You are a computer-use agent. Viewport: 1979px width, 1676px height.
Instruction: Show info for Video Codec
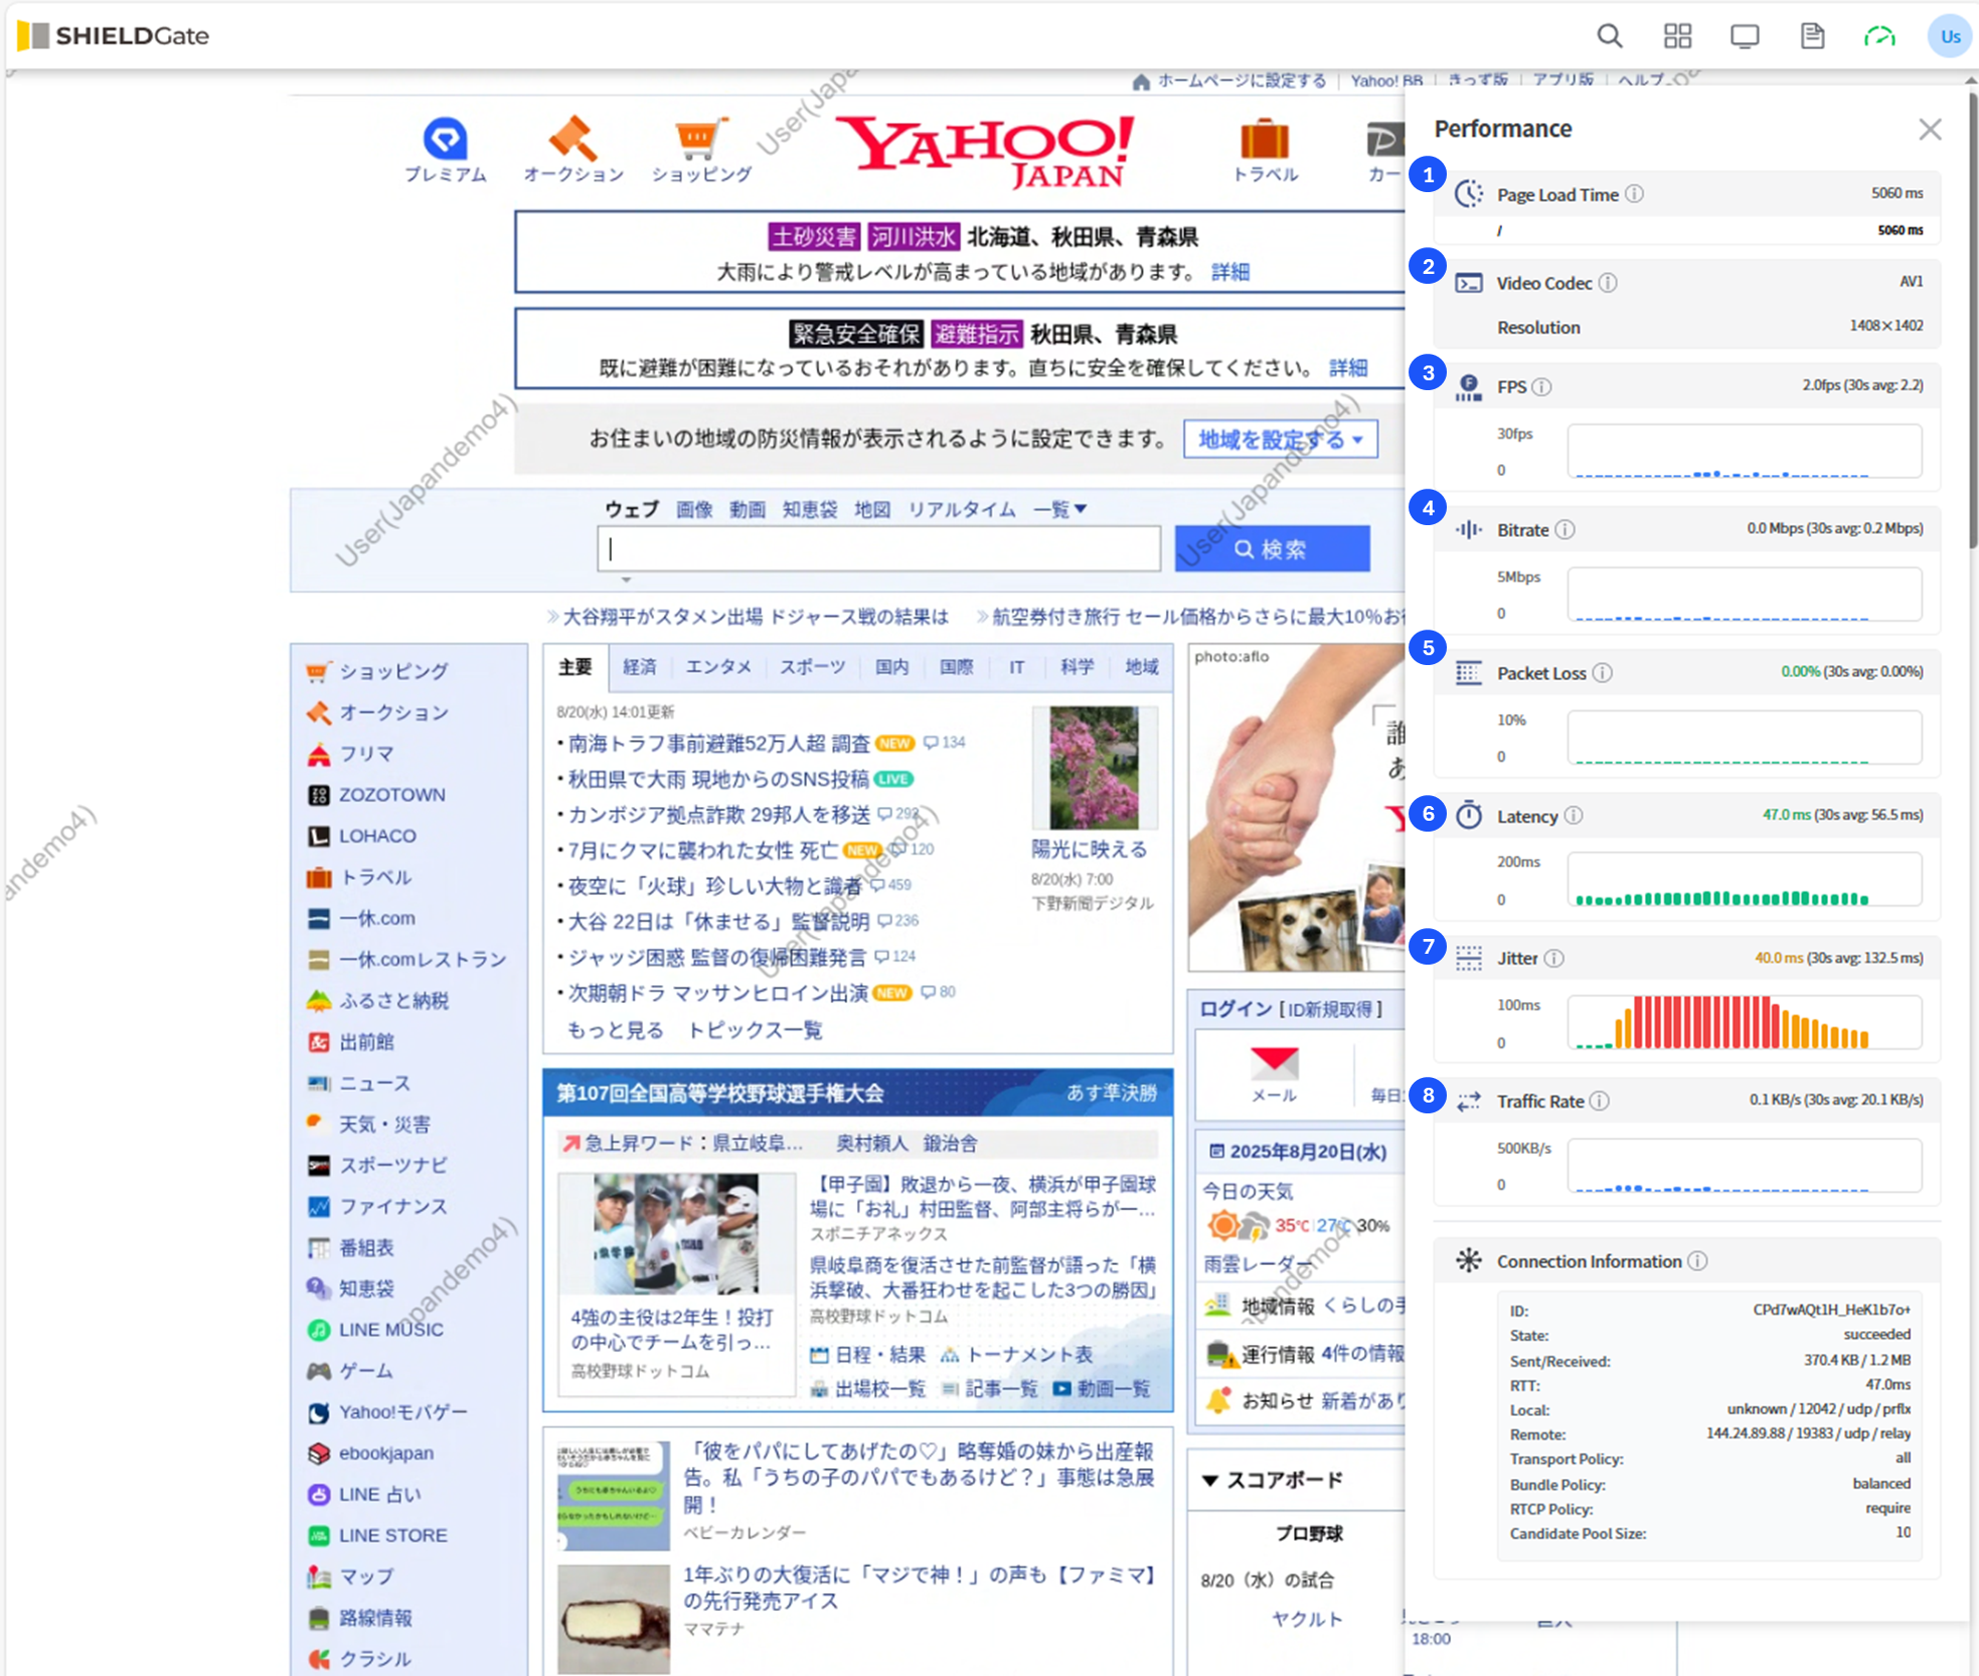pos(1608,283)
